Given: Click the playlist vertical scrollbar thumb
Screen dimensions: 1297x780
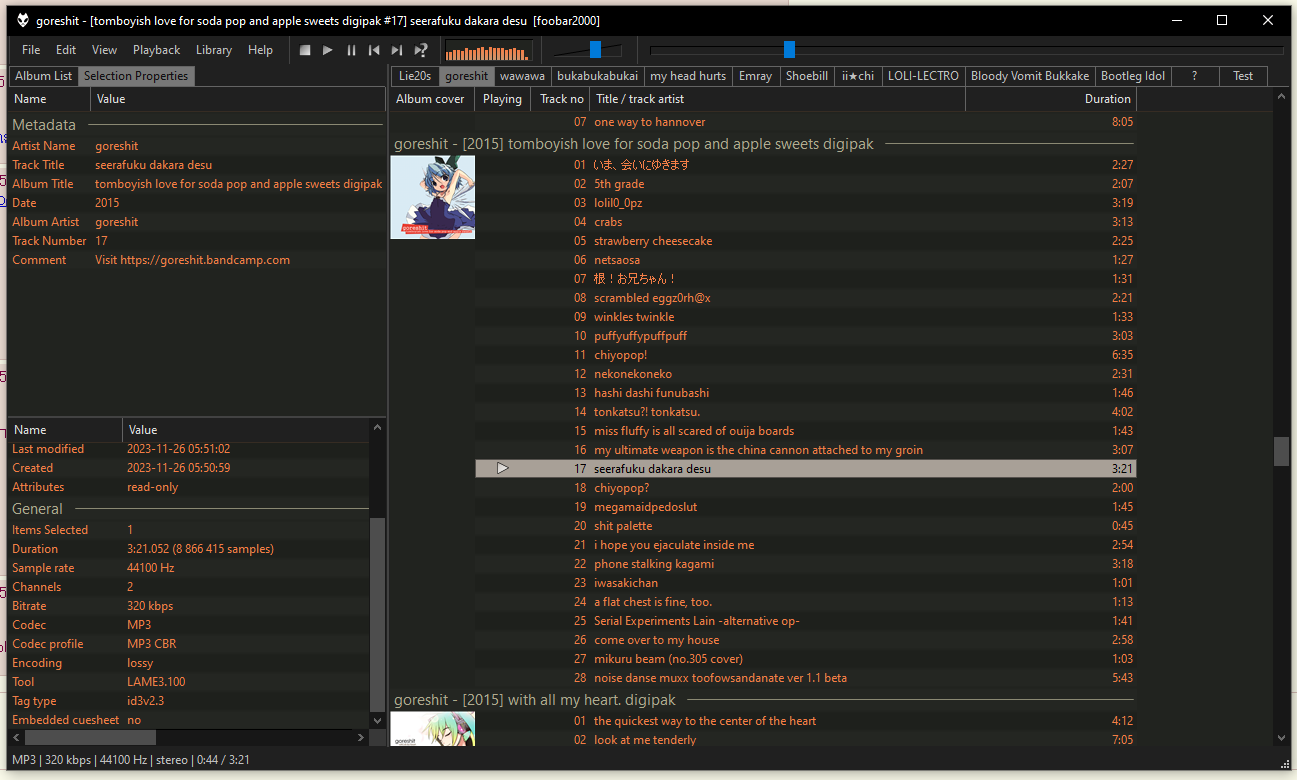Looking at the screenshot, I should [1281, 451].
